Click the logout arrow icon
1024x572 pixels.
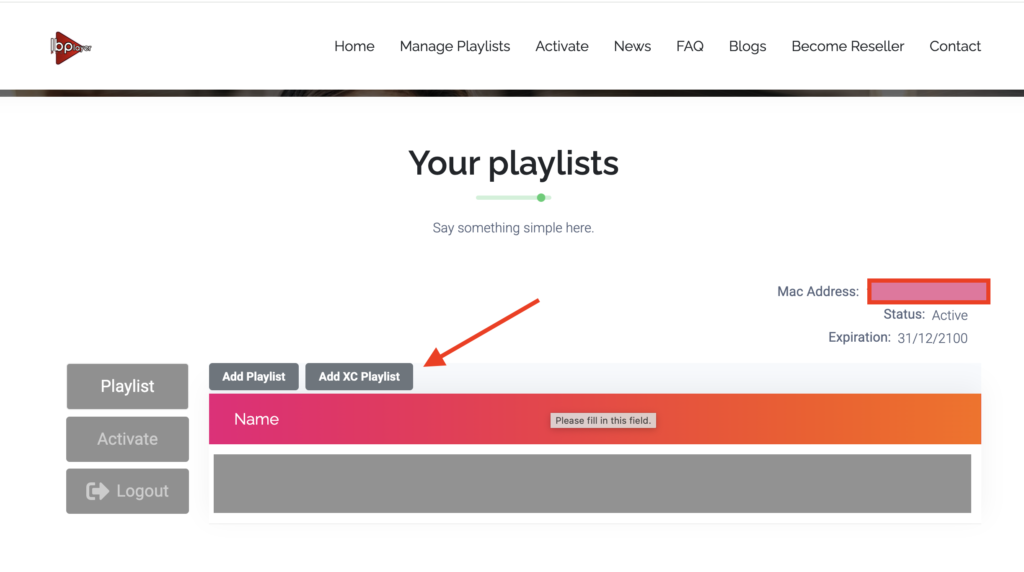click(97, 491)
